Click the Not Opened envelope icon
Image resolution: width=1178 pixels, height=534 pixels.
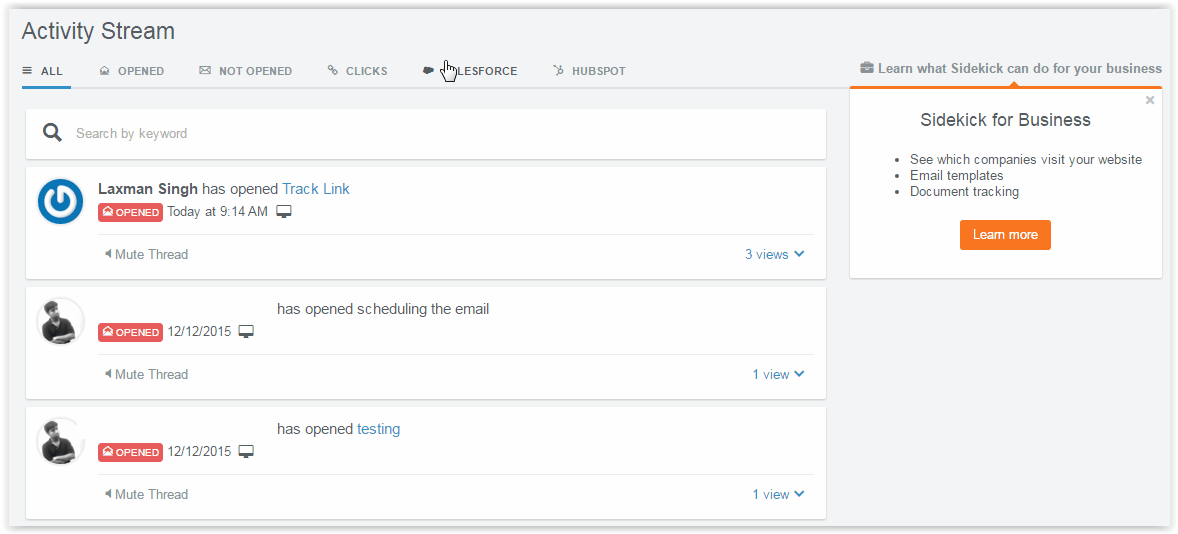click(205, 71)
